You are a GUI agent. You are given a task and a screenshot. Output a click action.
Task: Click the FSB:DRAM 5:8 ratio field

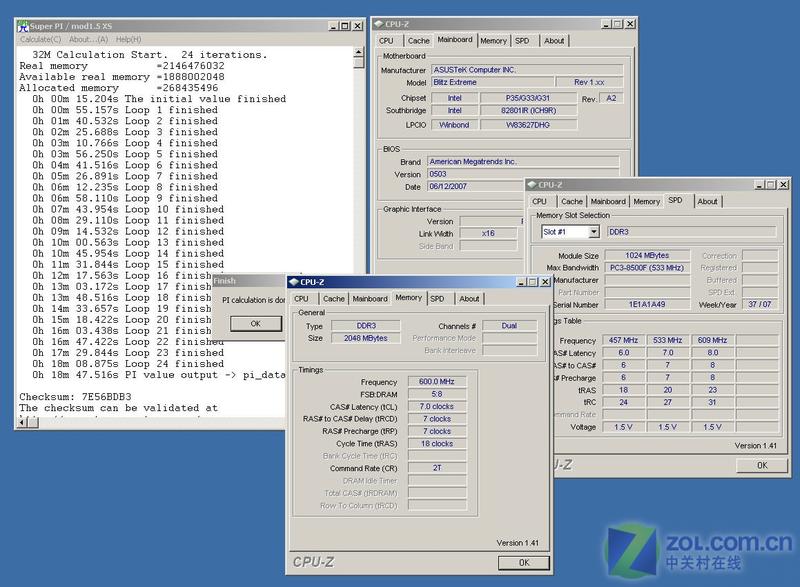click(437, 394)
